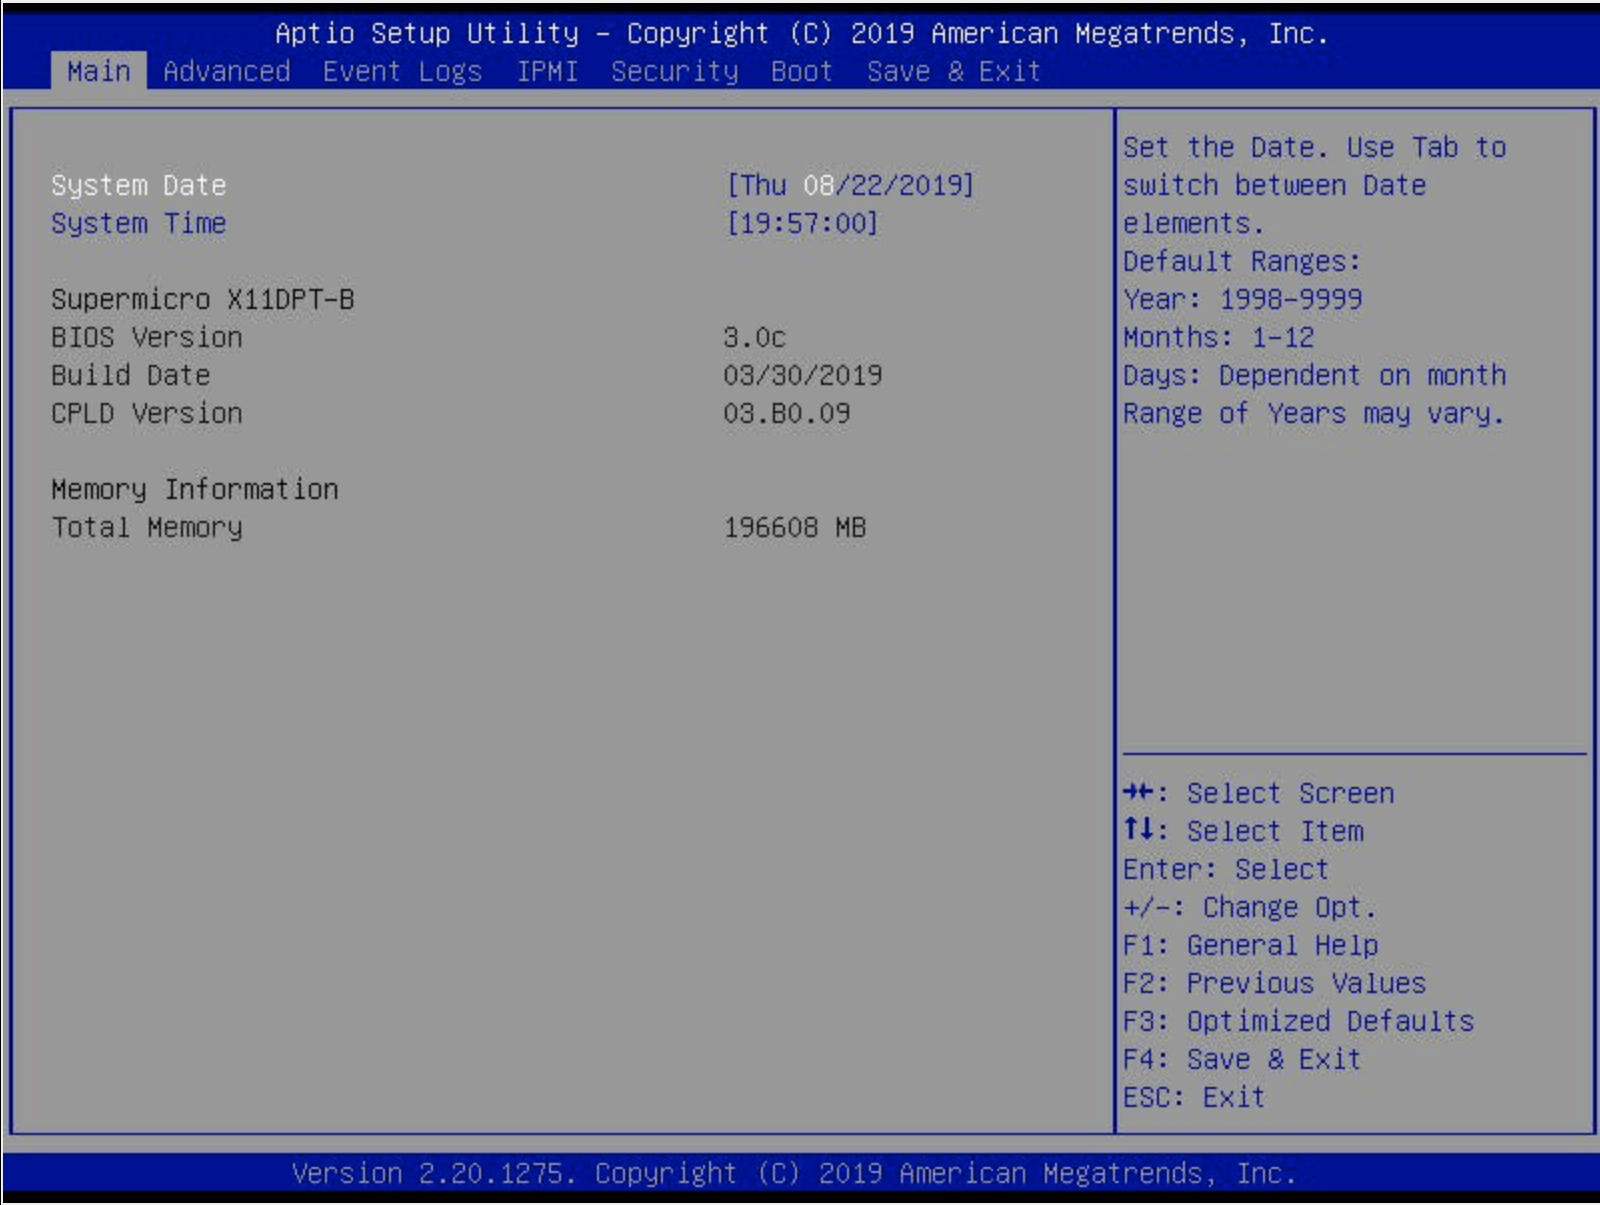Click the highlighted month 08 in date

click(x=818, y=185)
